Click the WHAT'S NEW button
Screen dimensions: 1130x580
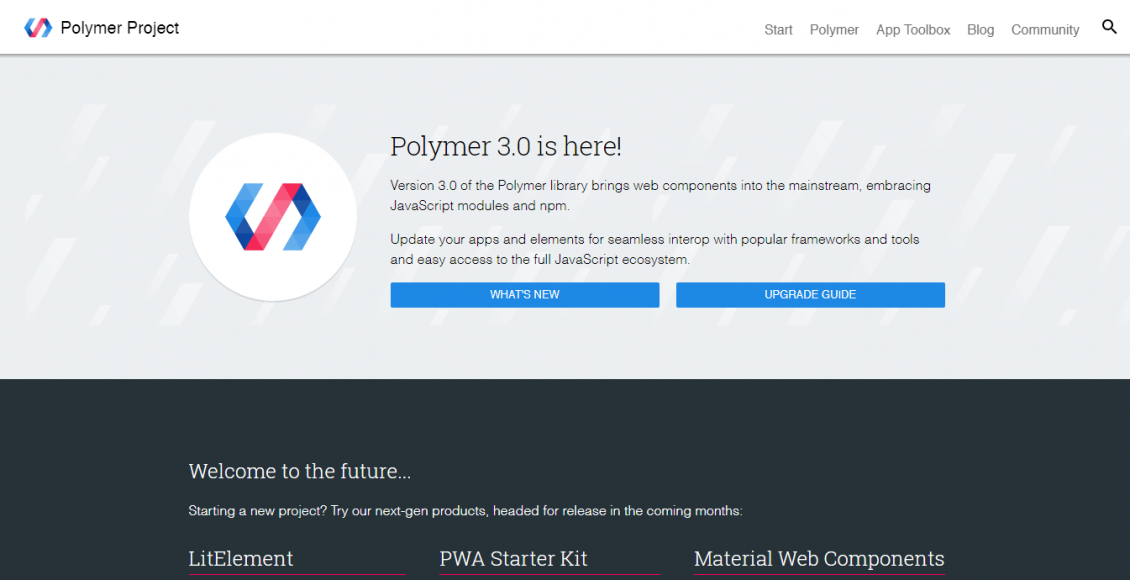pyautogui.click(x=524, y=294)
